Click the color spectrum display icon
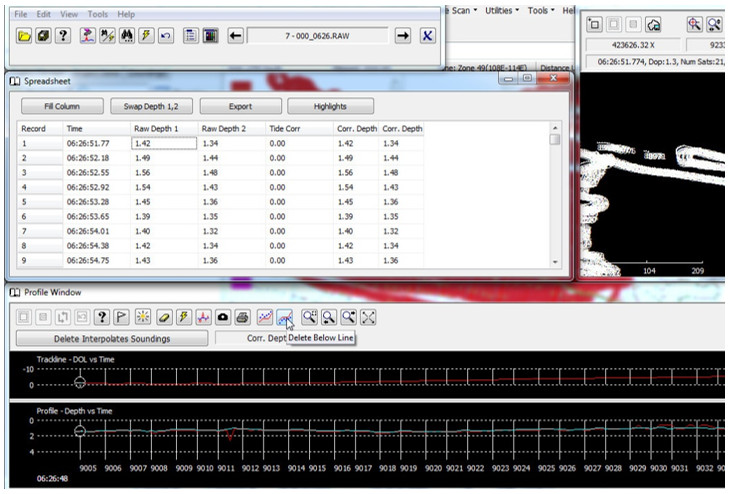This screenshot has width=731, height=494. coord(210,36)
